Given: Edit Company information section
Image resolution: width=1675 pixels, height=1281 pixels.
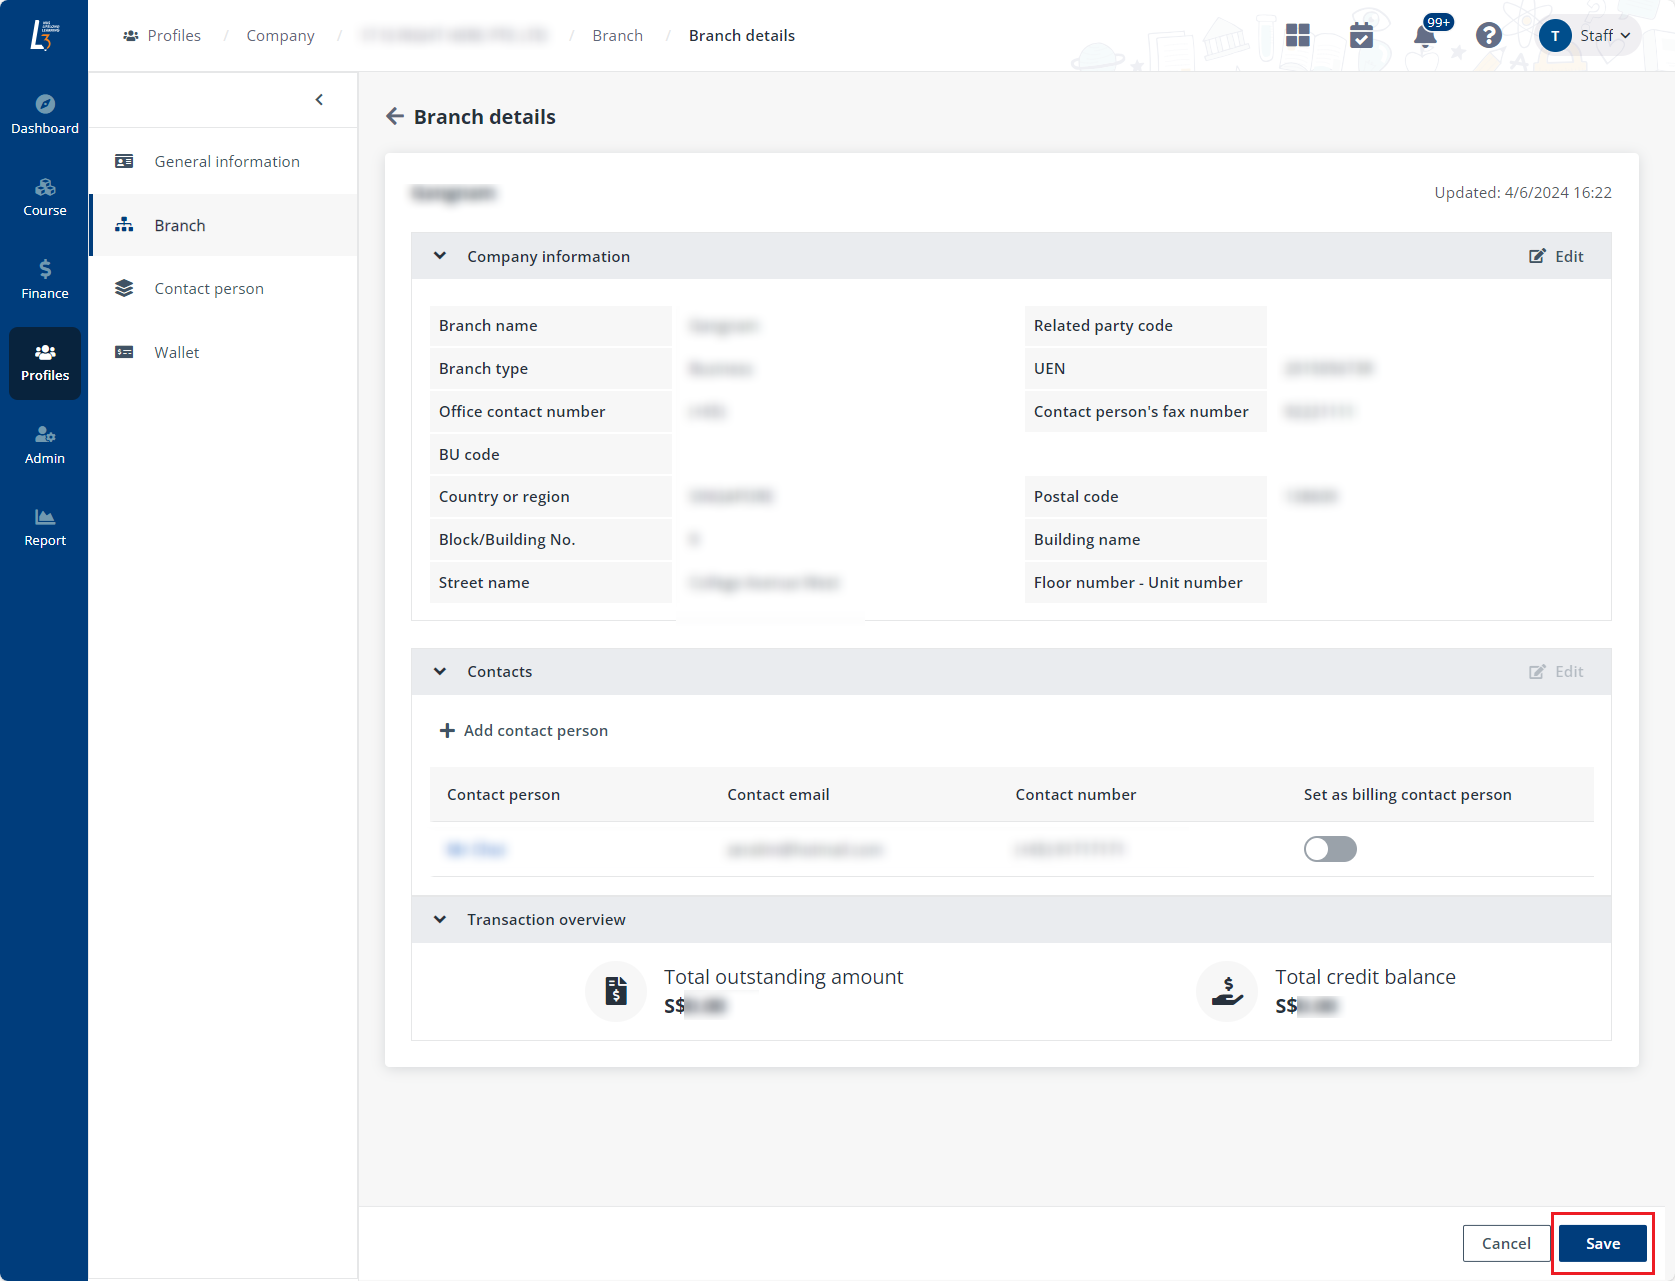Looking at the screenshot, I should pyautogui.click(x=1556, y=257).
